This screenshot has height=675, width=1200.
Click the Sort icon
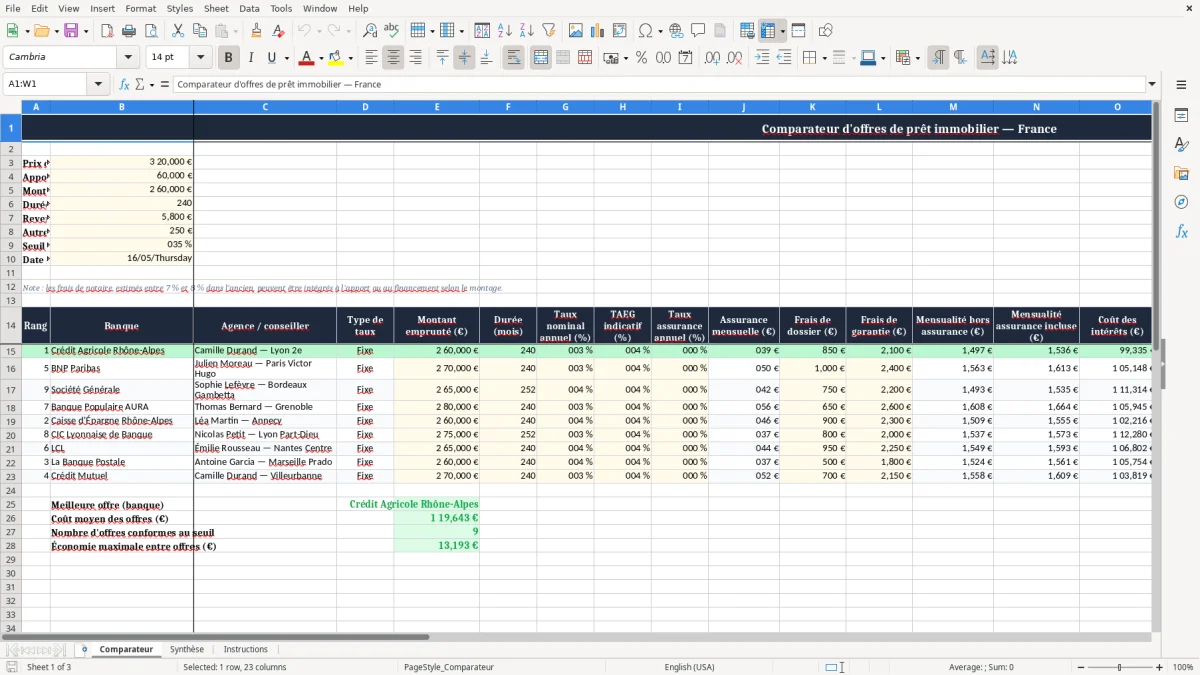(483, 31)
